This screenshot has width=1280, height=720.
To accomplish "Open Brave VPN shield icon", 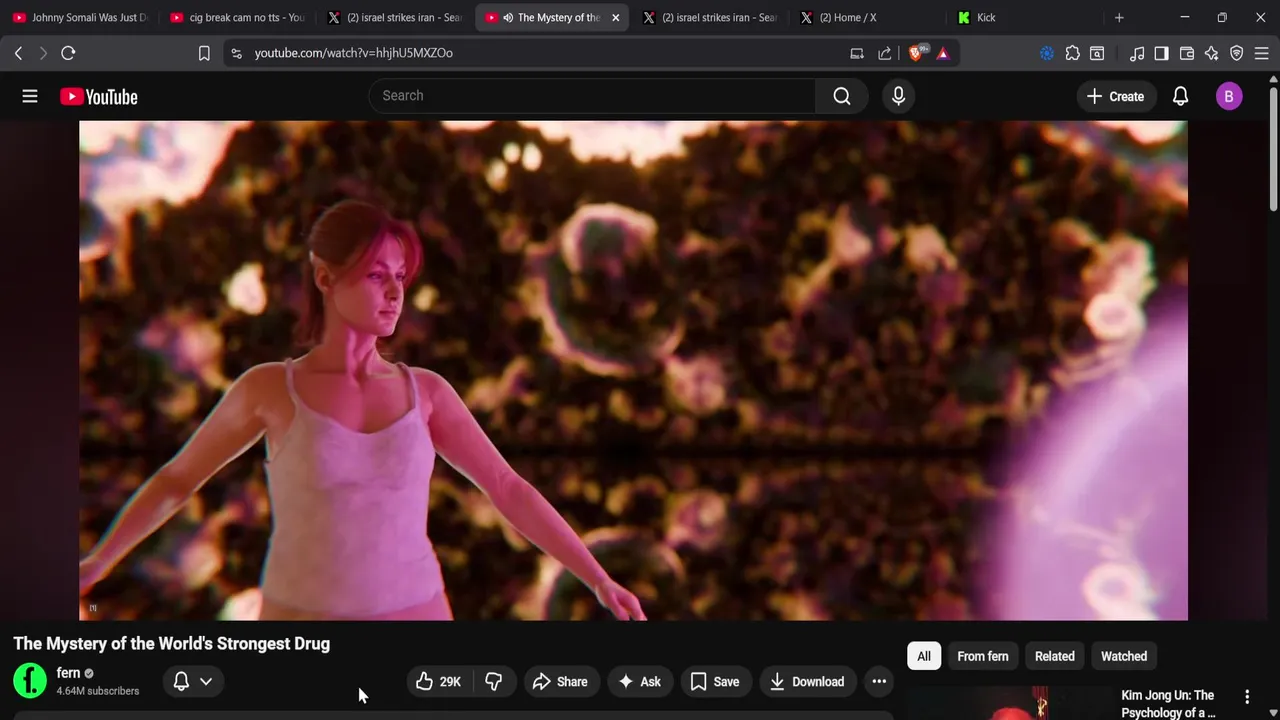I will [1237, 53].
